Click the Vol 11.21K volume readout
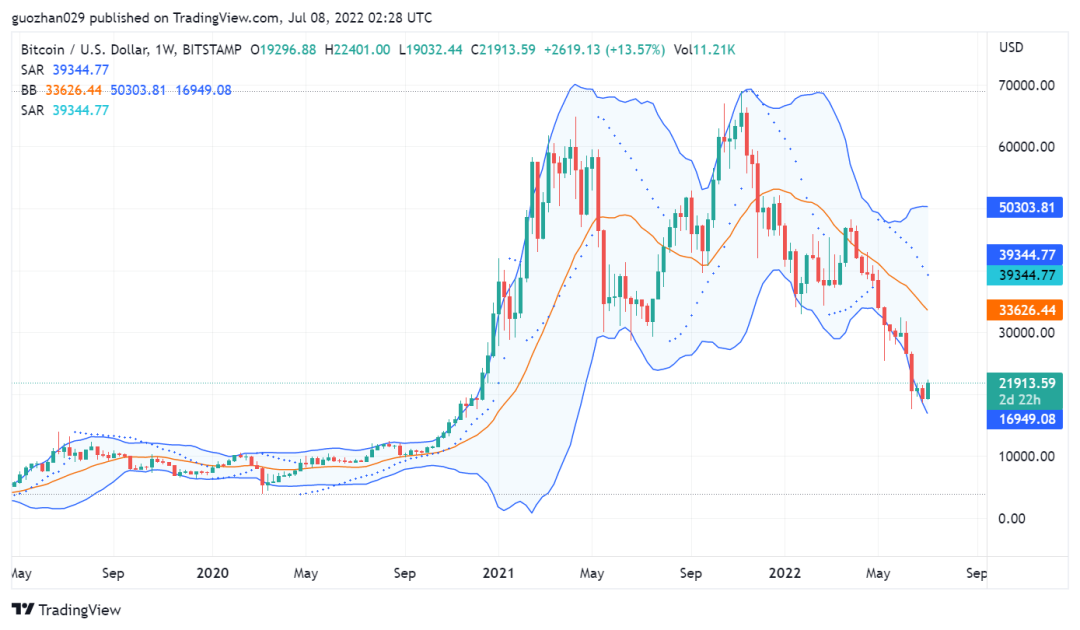Image resolution: width=1080 pixels, height=630 pixels. point(705,50)
